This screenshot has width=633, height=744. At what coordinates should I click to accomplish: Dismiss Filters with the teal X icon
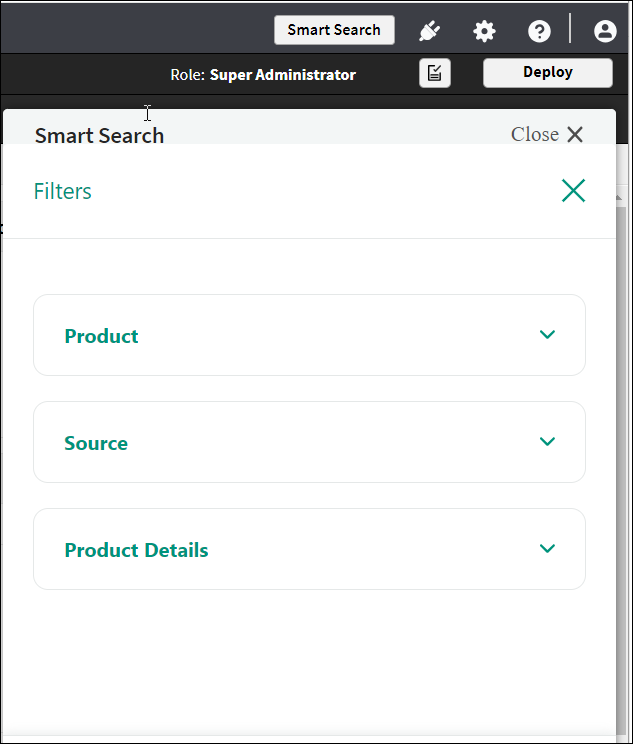(573, 191)
